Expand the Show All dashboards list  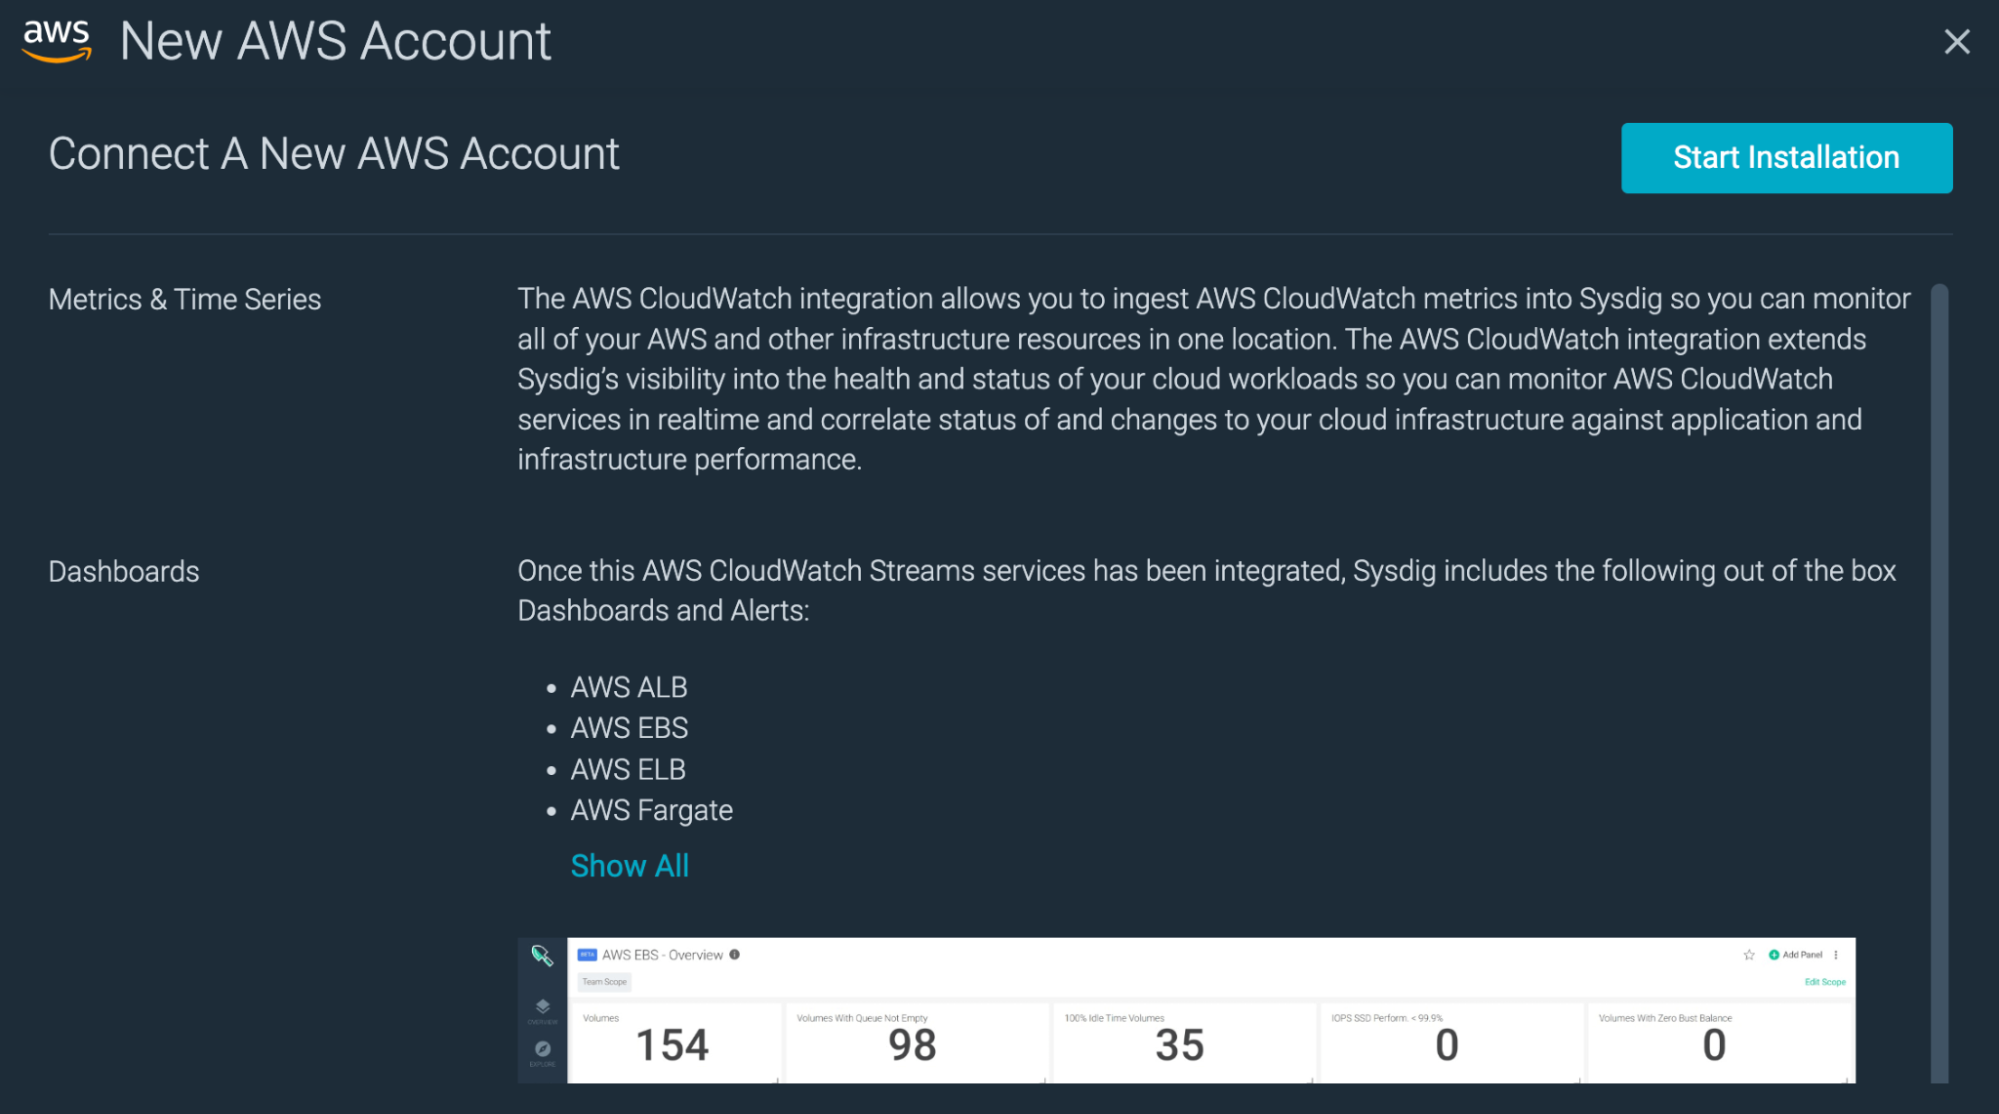(x=629, y=865)
